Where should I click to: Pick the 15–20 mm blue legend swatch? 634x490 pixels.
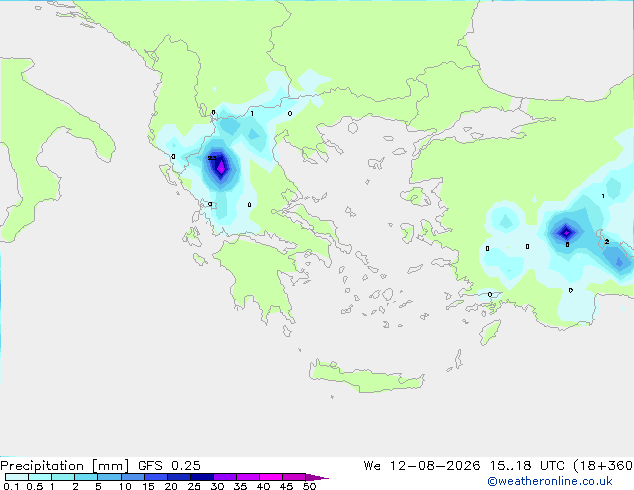[155, 477]
